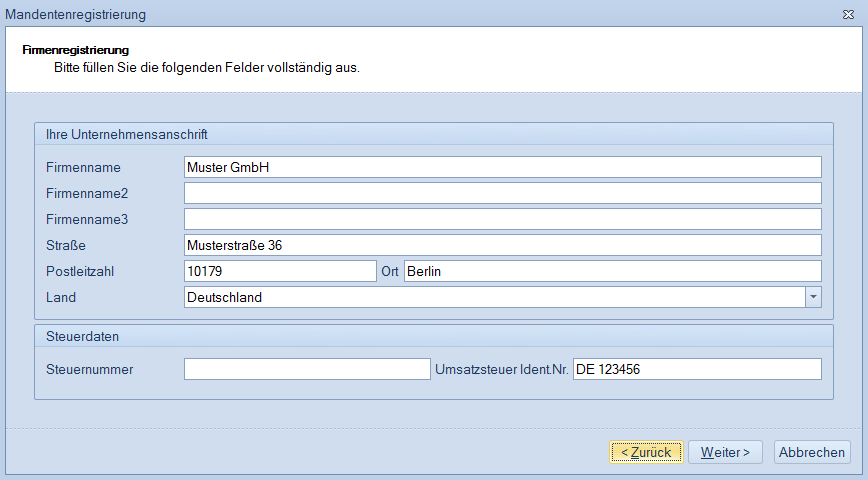868x480 pixels.
Task: Focus the empty Steuernummer input field
Action: point(306,369)
